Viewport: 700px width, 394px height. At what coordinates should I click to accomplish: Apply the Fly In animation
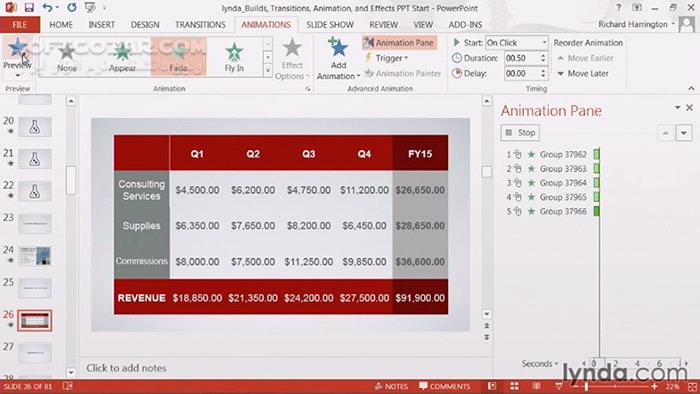click(x=234, y=57)
